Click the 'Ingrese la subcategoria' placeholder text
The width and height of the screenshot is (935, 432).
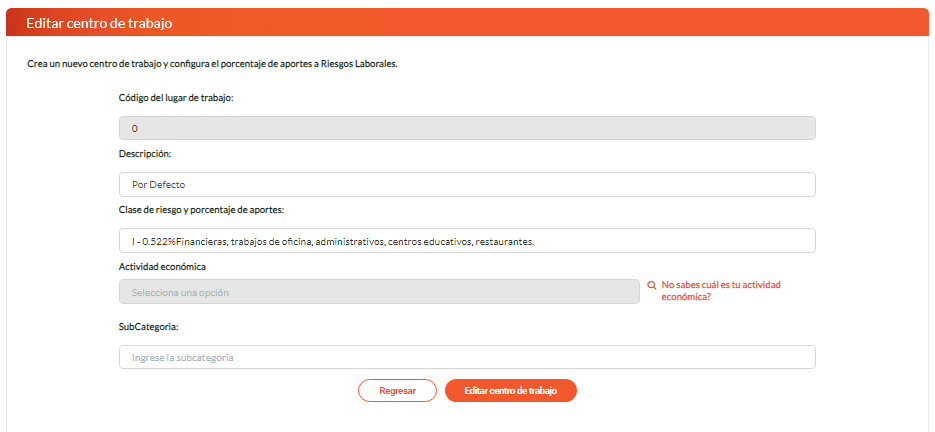182,357
